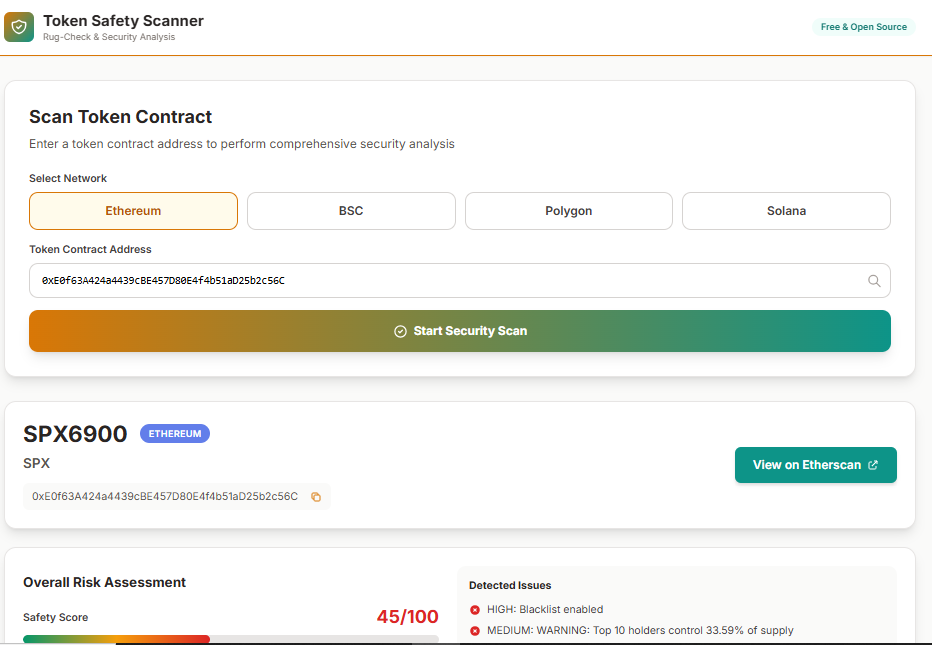Click the ETHEREUM badge next to SPX6900
This screenshot has height=645, width=932.
pyautogui.click(x=175, y=433)
